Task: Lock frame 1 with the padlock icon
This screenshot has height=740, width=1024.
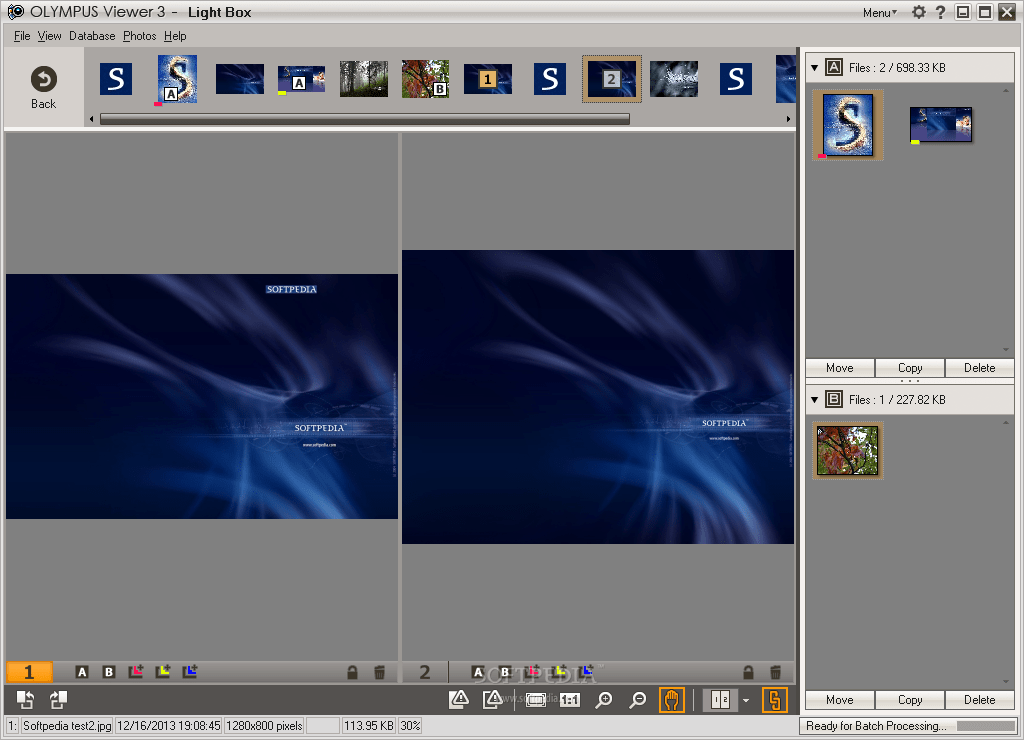Action: pyautogui.click(x=352, y=672)
